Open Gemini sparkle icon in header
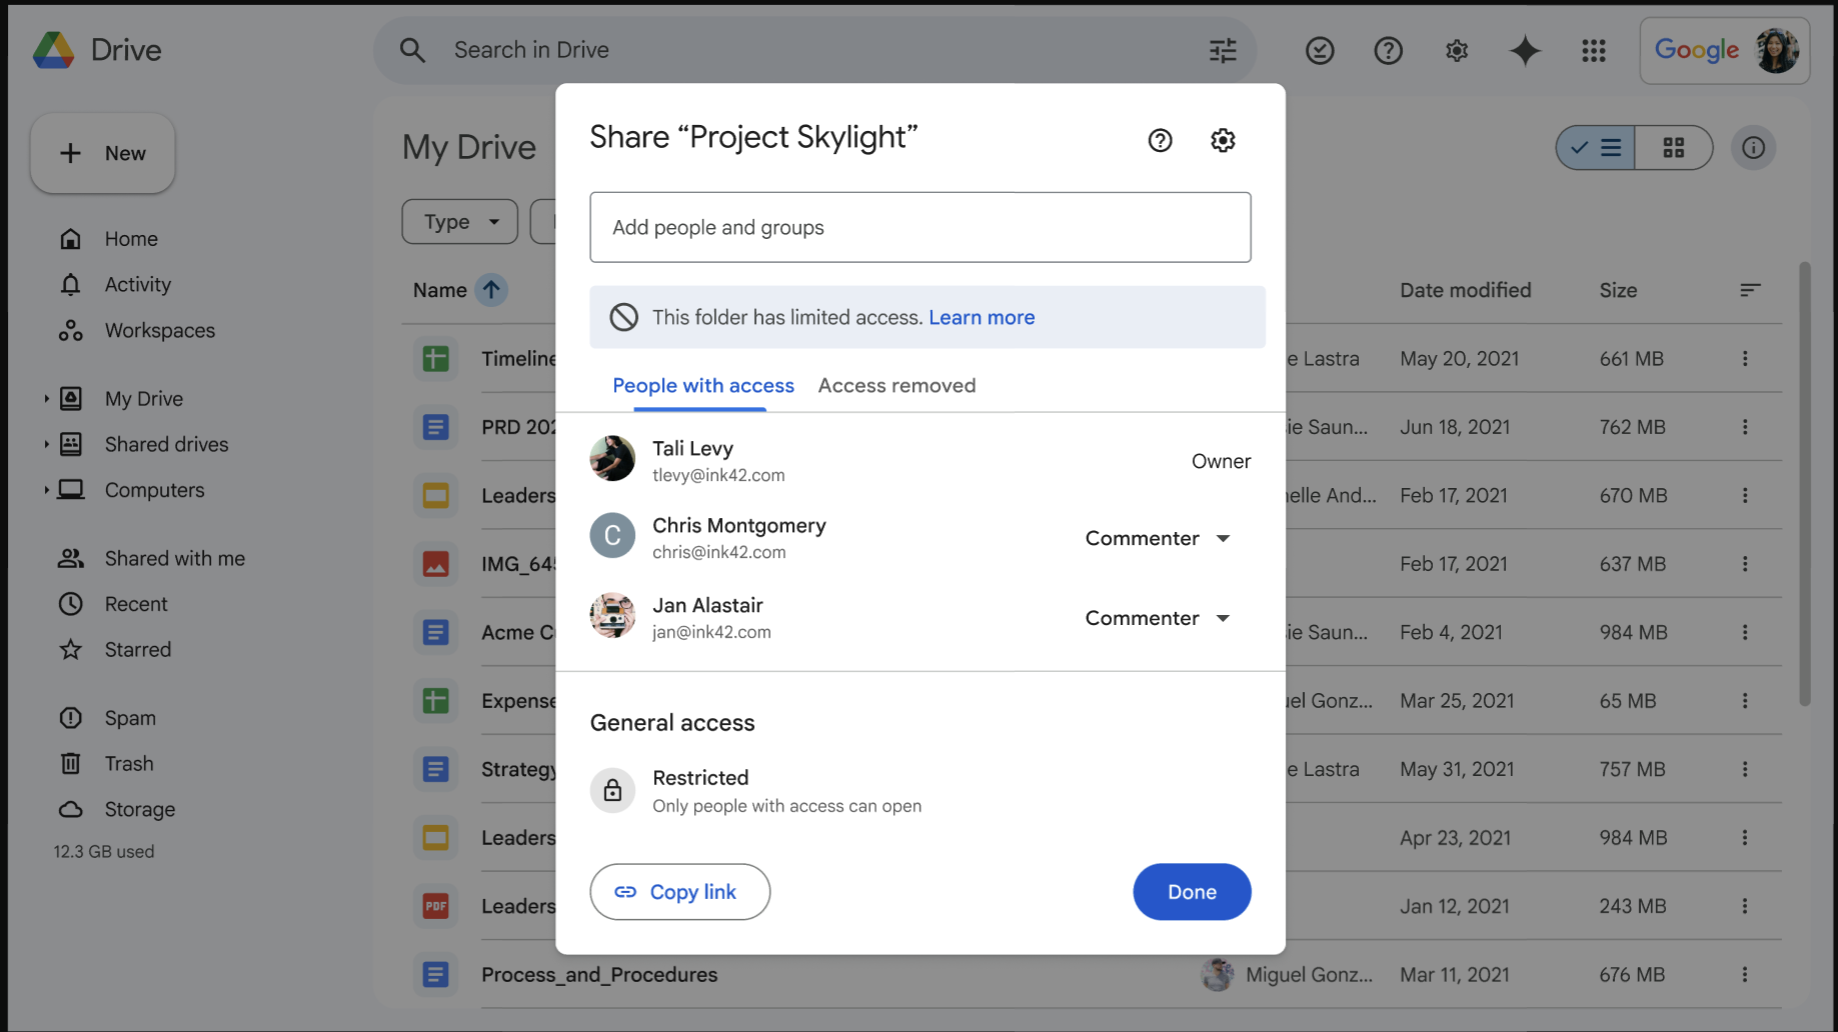This screenshot has width=1838, height=1032. pyautogui.click(x=1524, y=50)
